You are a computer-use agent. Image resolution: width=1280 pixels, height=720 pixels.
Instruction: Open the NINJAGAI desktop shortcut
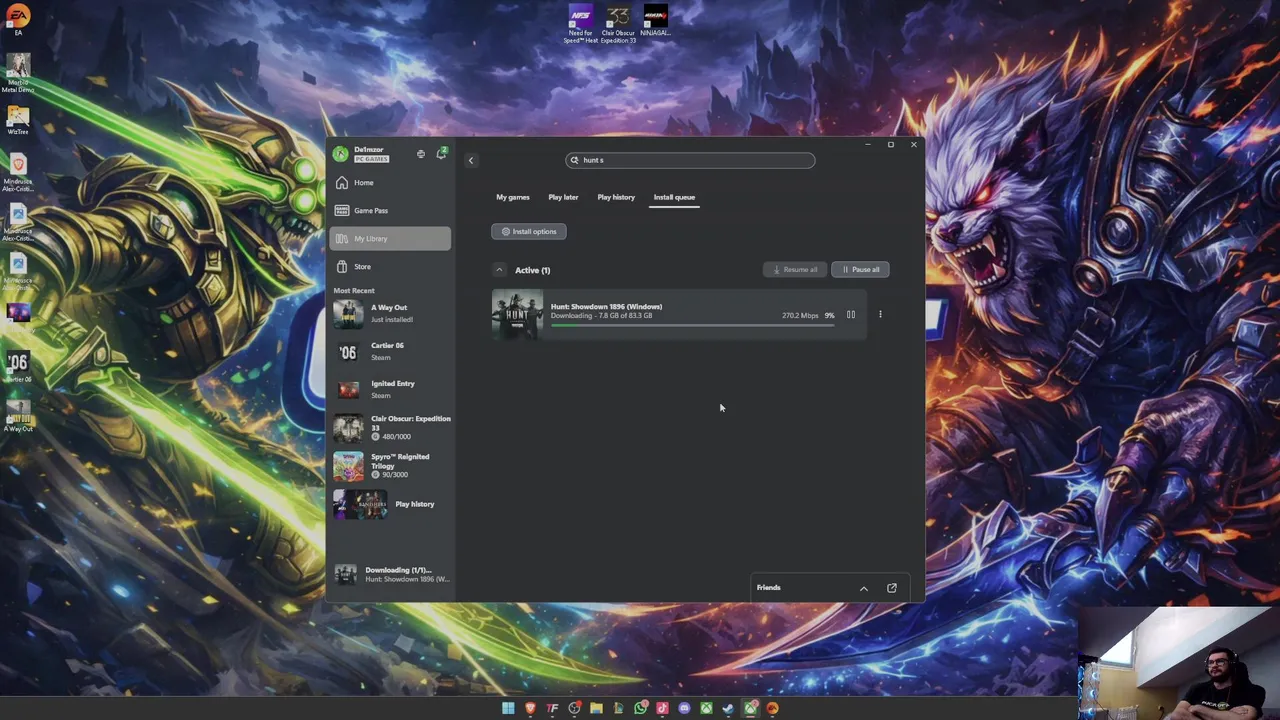click(x=655, y=21)
